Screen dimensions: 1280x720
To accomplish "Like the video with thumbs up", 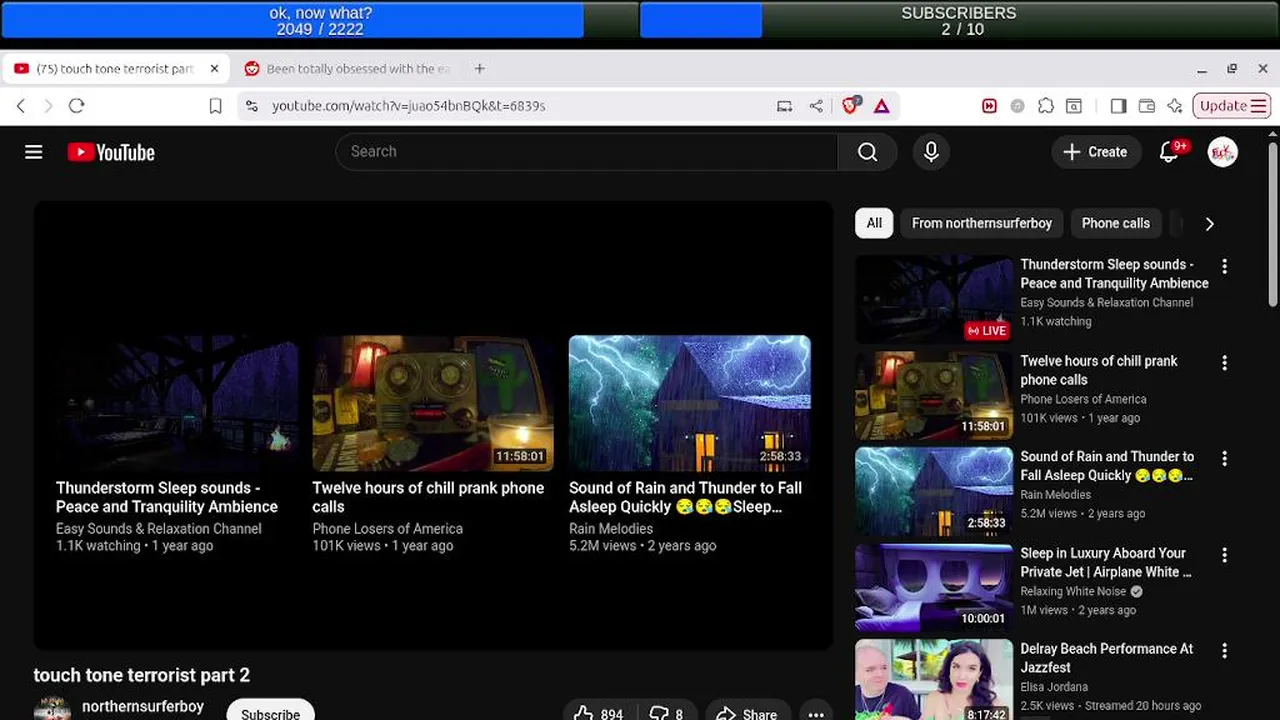I will (598, 713).
